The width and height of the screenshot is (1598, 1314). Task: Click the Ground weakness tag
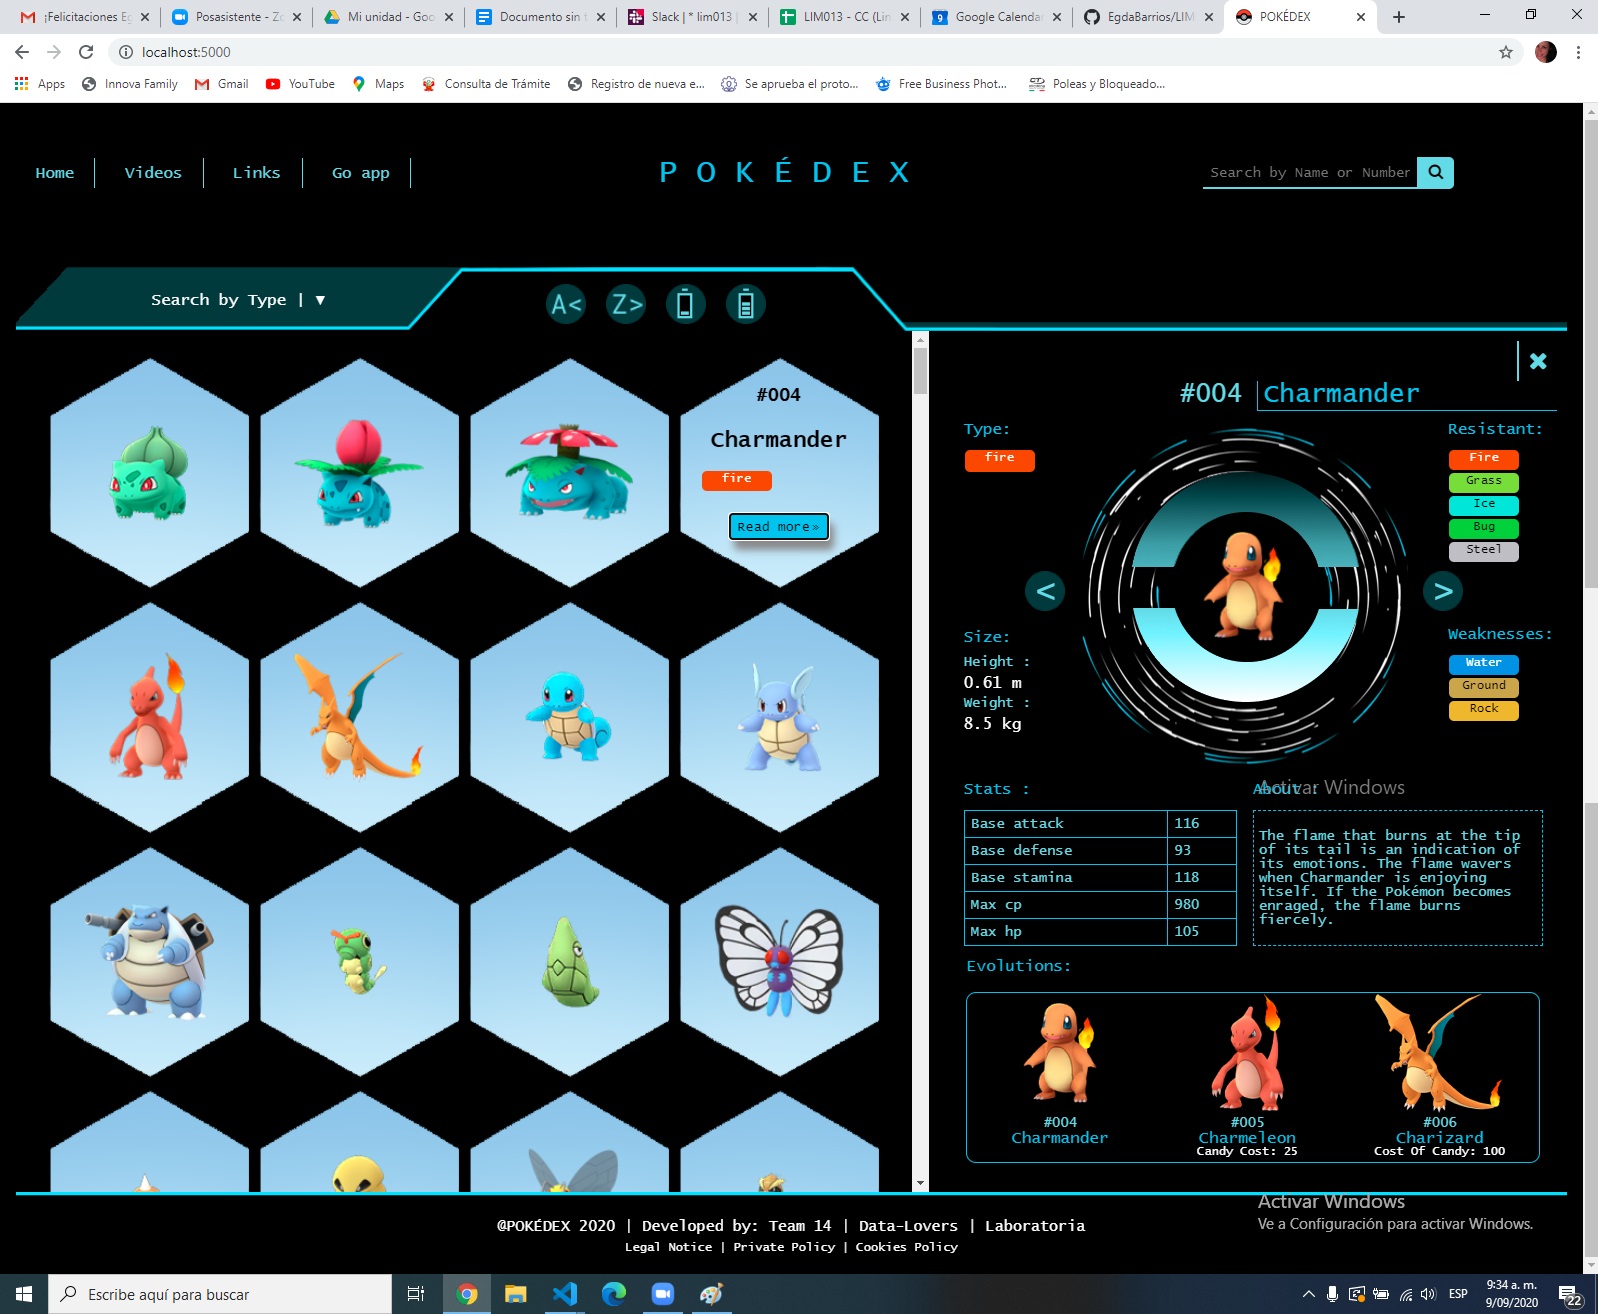click(1483, 686)
